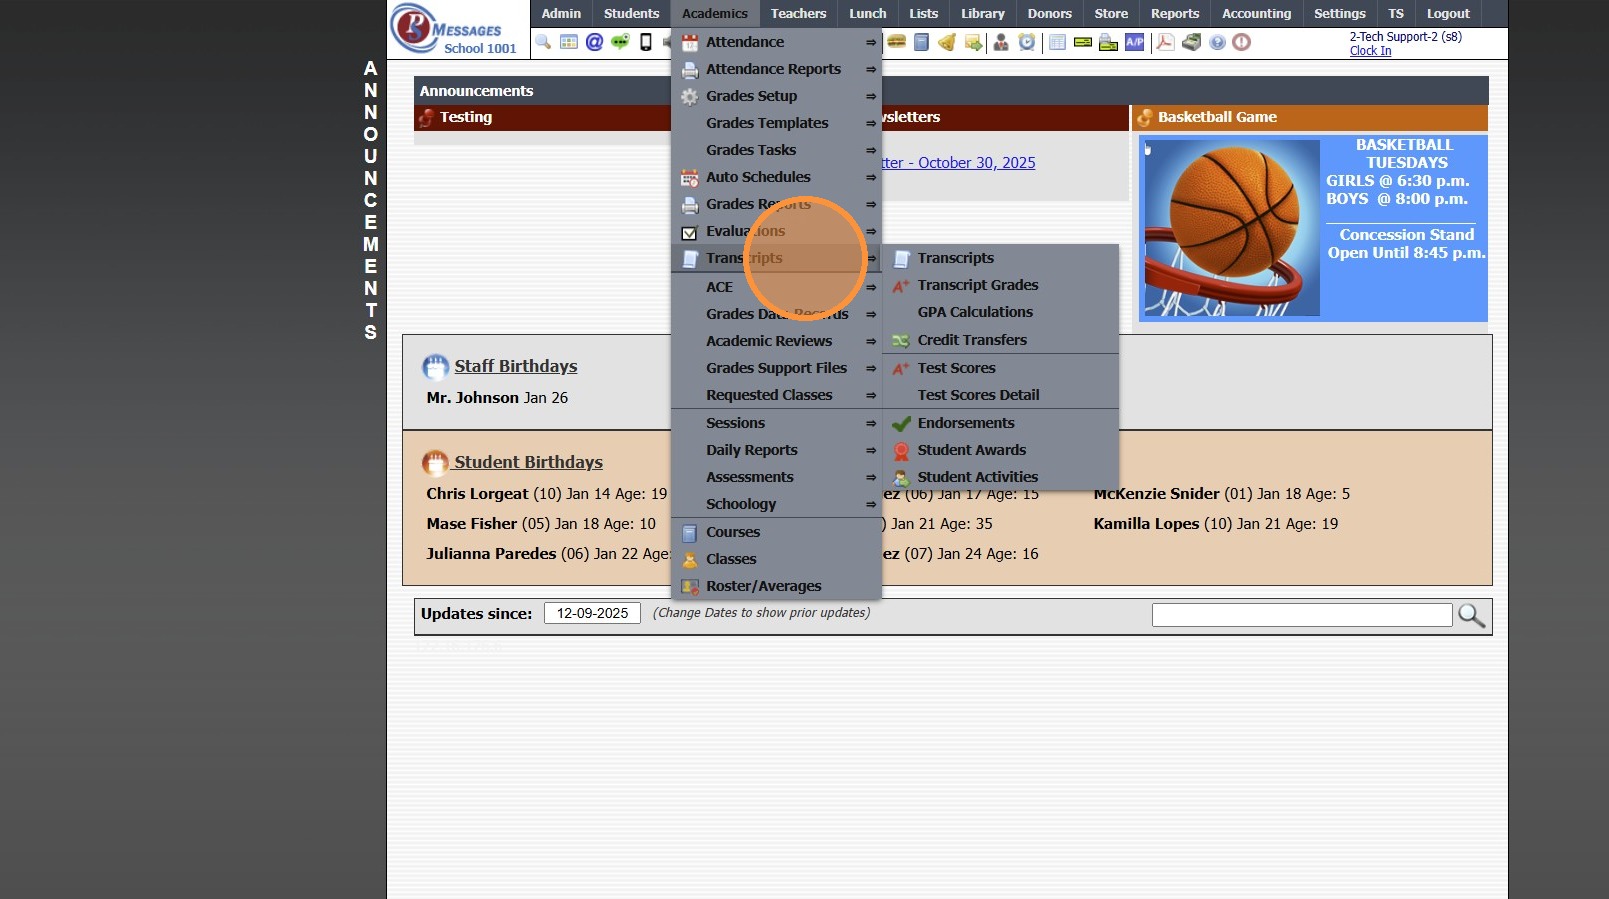Image resolution: width=1609 pixels, height=899 pixels.
Task: Click the alarm clock toolbar icon
Action: tap(1027, 42)
